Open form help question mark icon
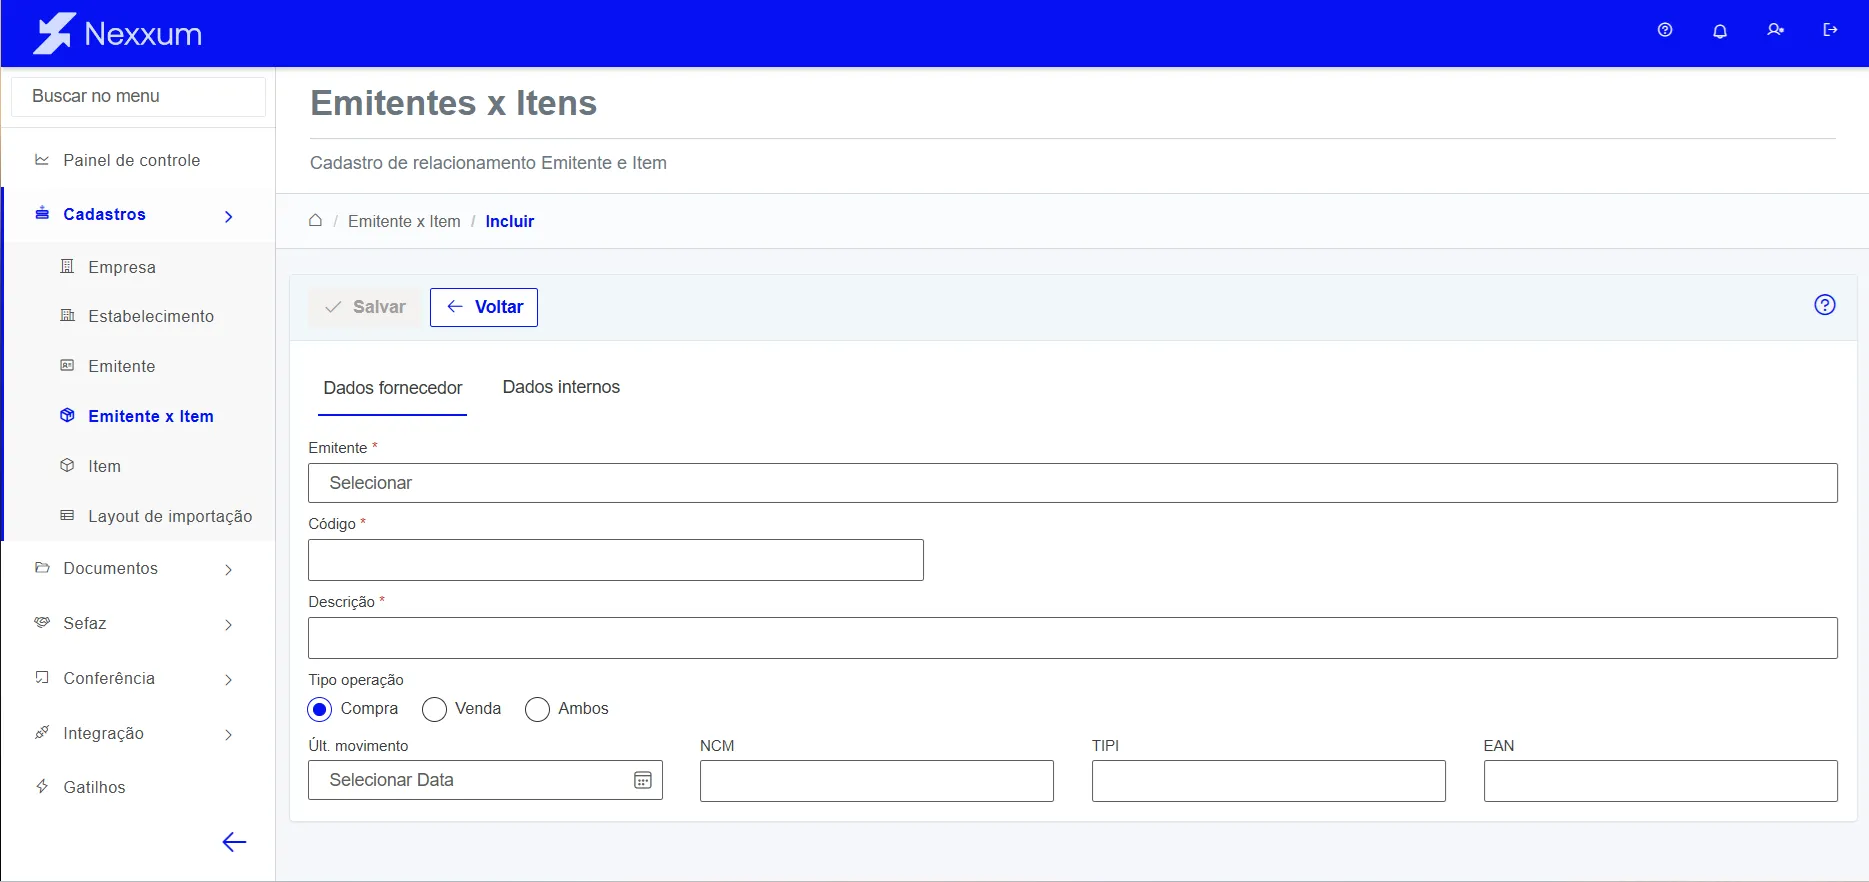This screenshot has width=1869, height=882. (x=1825, y=305)
